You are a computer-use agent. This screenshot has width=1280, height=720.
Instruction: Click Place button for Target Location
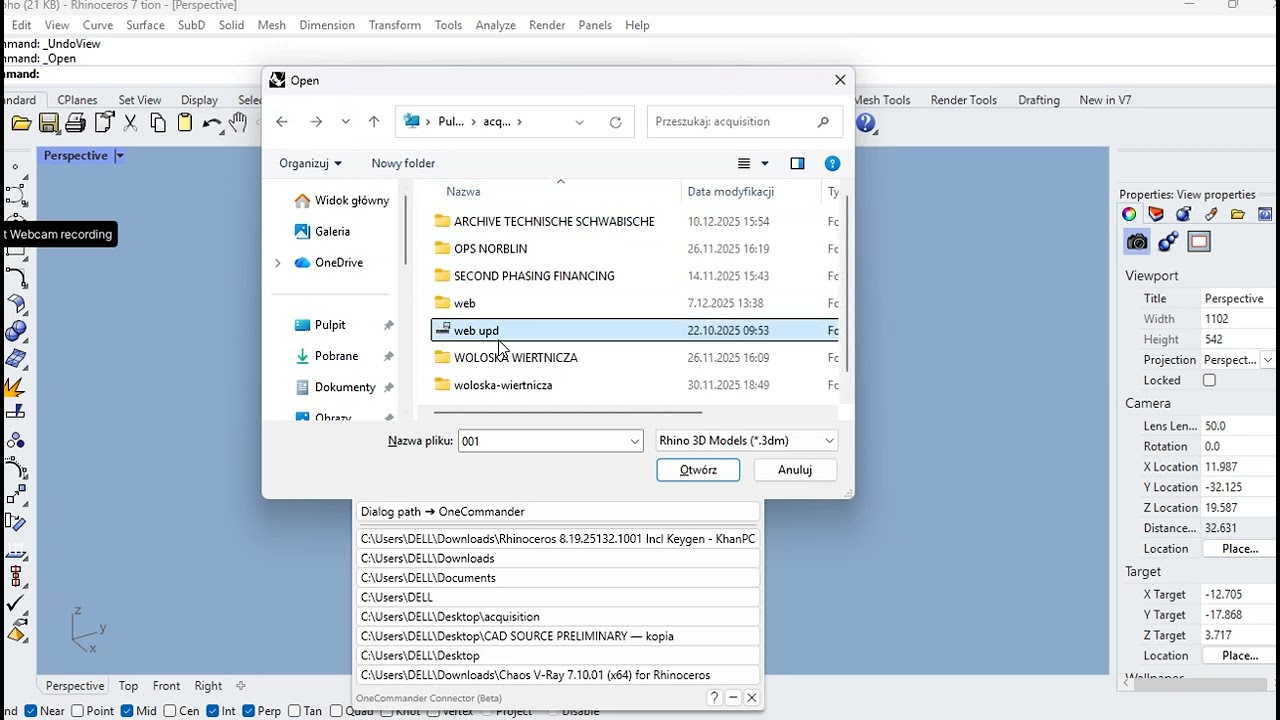pyautogui.click(x=1239, y=656)
